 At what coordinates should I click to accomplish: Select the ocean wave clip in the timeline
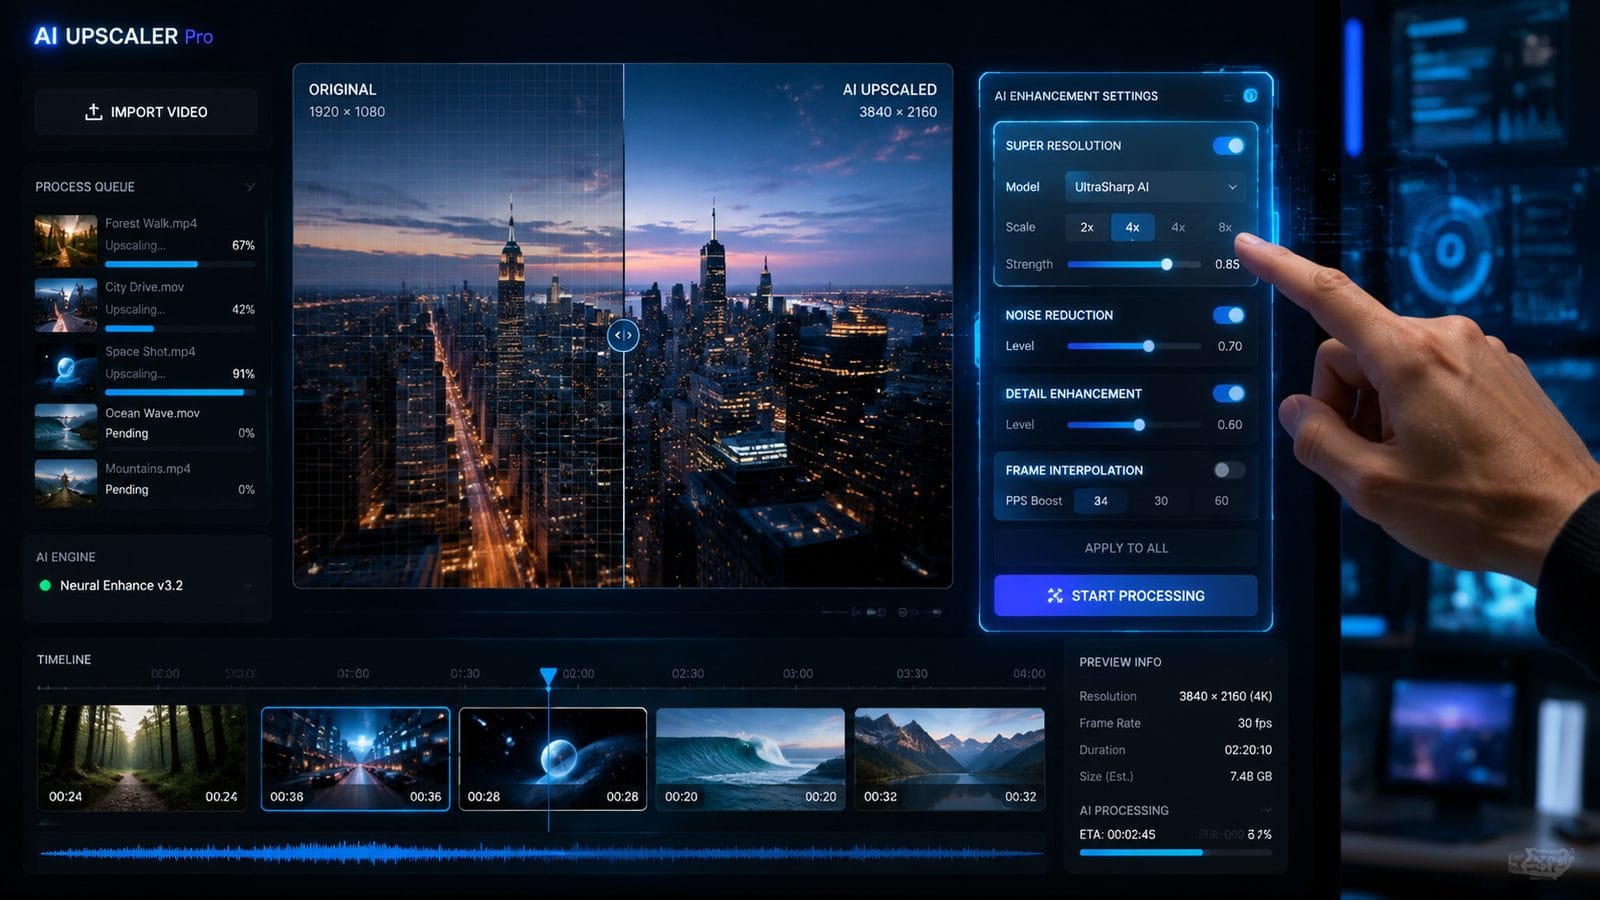point(750,759)
